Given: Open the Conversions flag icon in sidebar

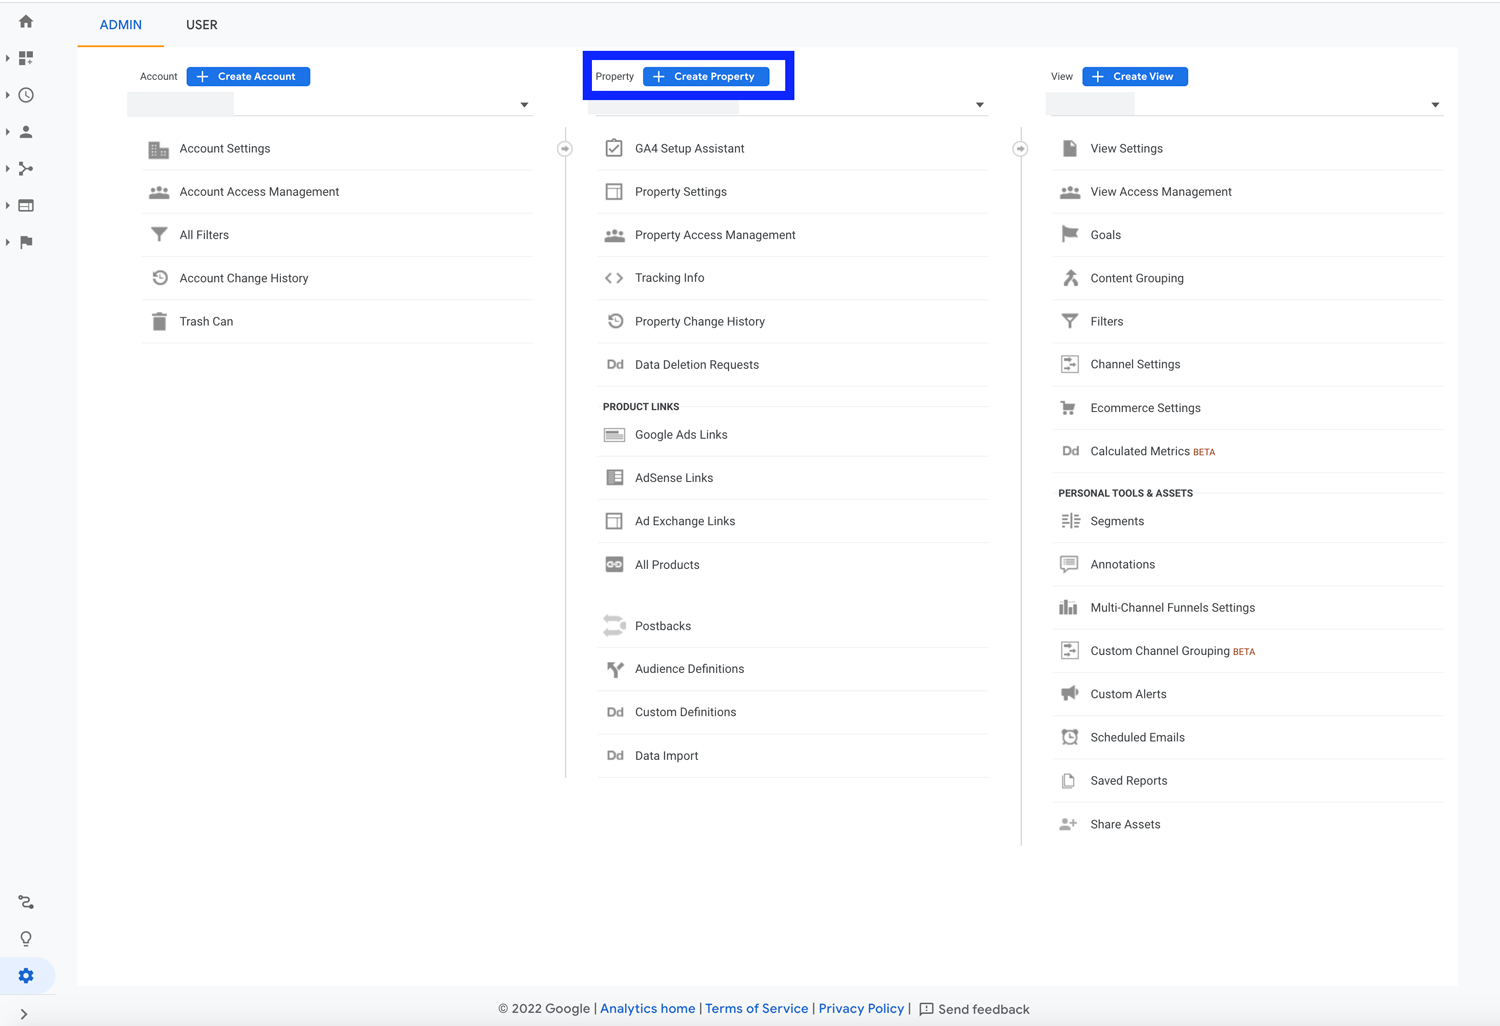Looking at the screenshot, I should pyautogui.click(x=26, y=242).
